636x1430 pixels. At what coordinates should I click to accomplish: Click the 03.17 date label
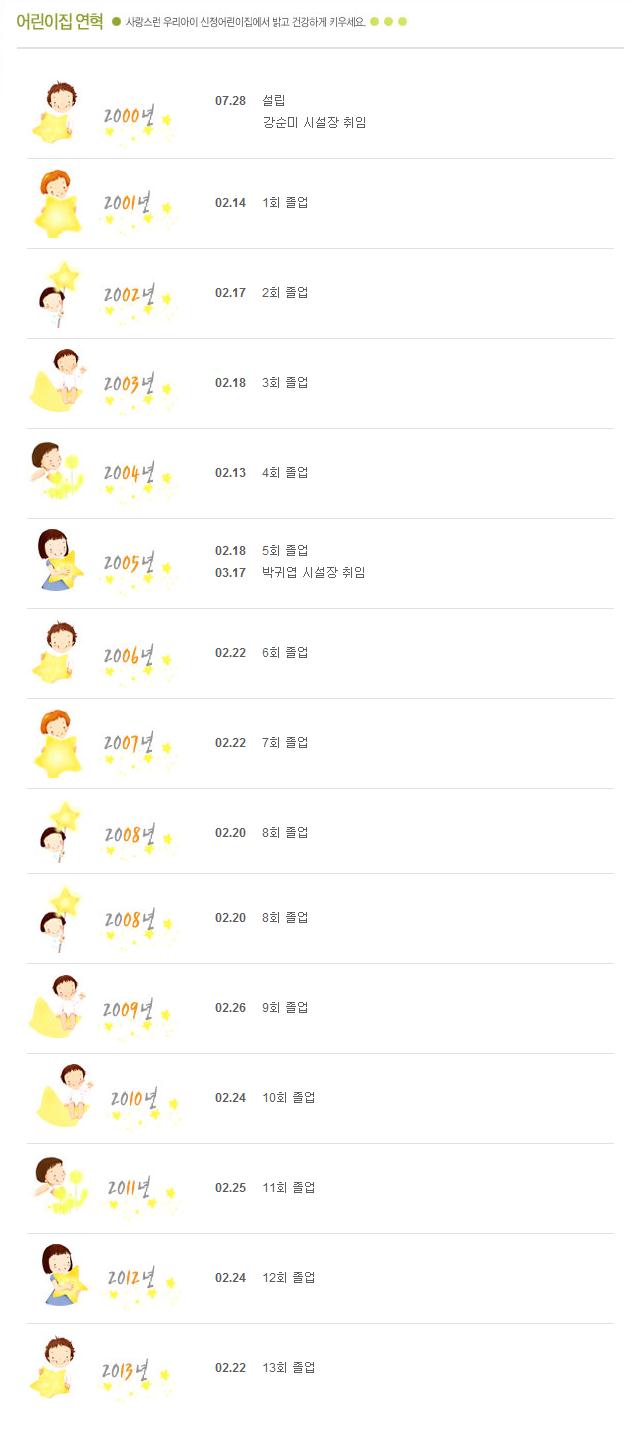tap(230, 573)
